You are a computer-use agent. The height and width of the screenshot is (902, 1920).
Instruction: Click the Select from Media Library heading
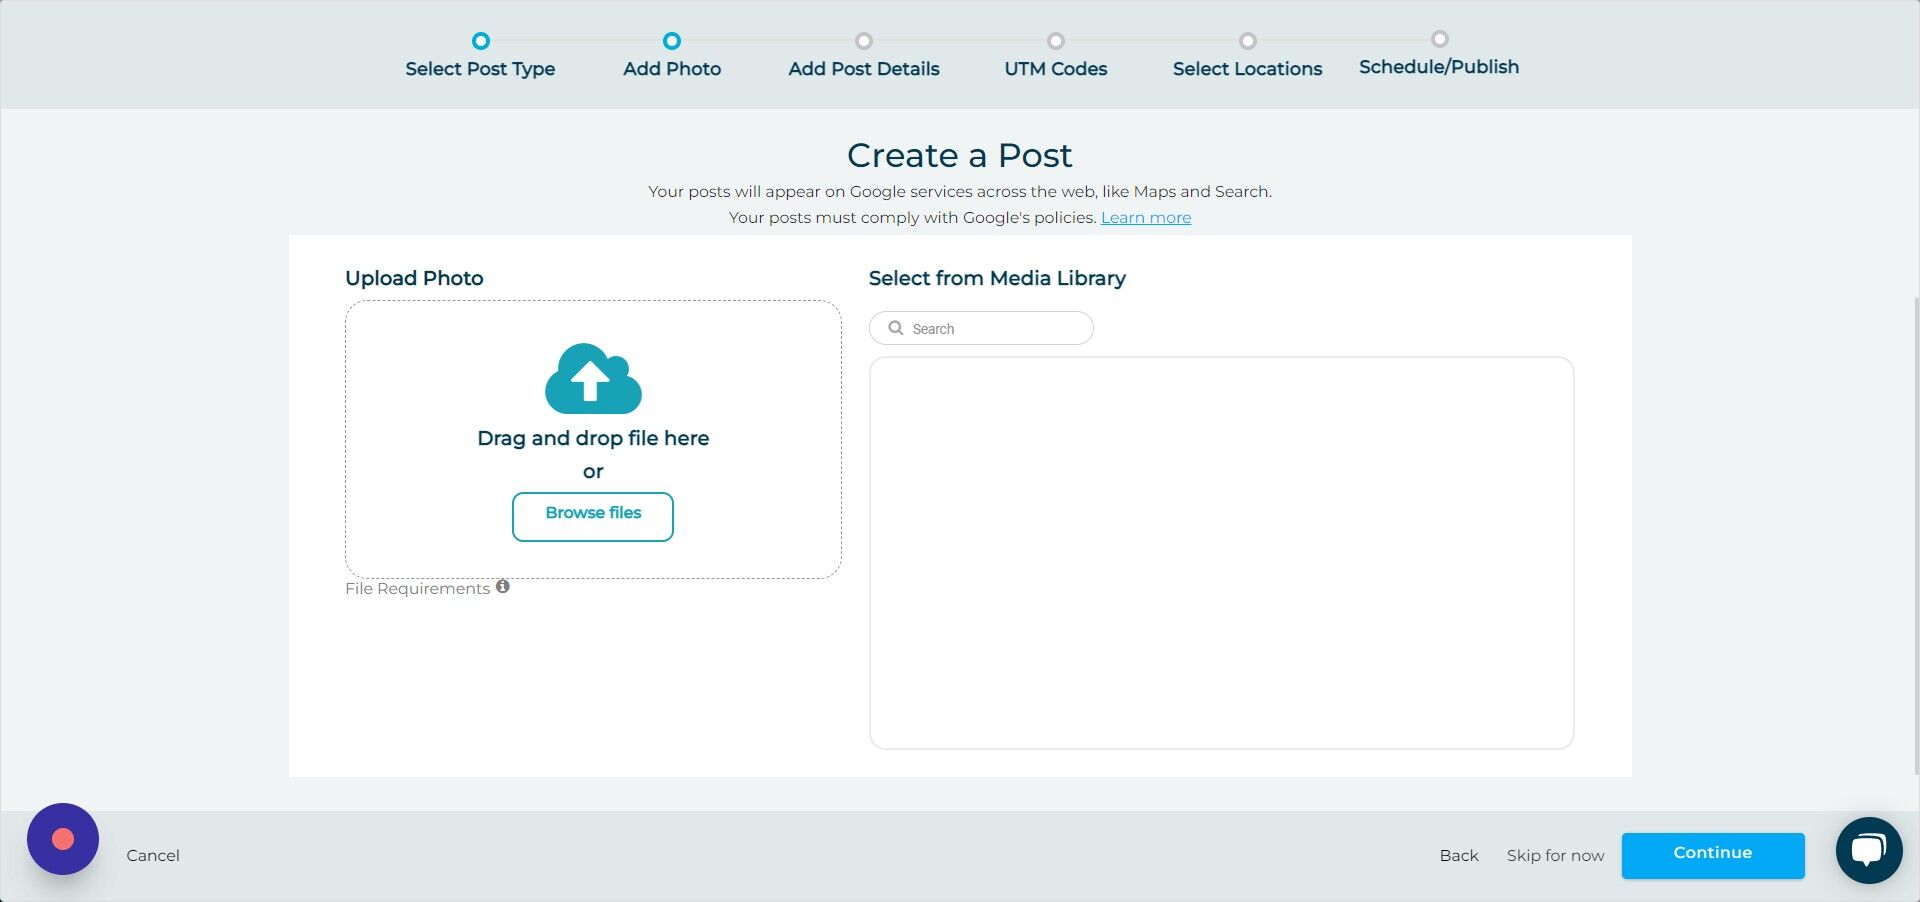tap(997, 278)
